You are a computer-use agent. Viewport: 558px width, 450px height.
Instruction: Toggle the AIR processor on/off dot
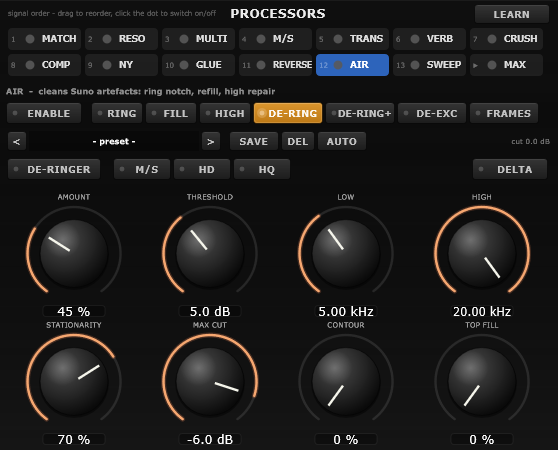click(338, 65)
